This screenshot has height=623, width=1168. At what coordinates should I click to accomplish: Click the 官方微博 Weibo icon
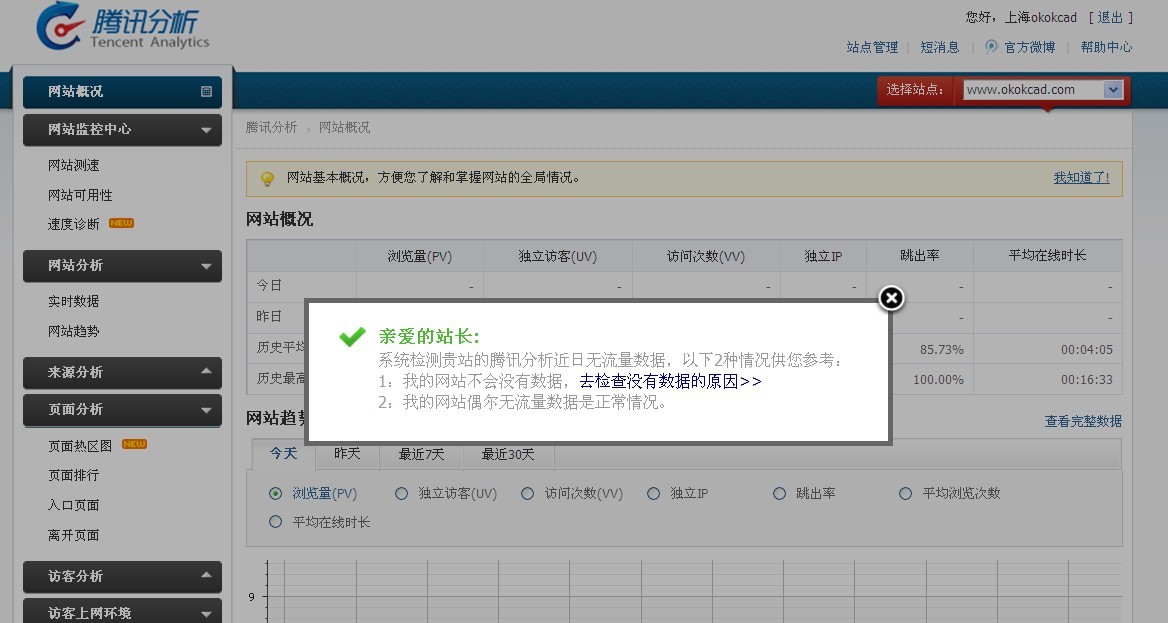pyautogui.click(x=991, y=47)
